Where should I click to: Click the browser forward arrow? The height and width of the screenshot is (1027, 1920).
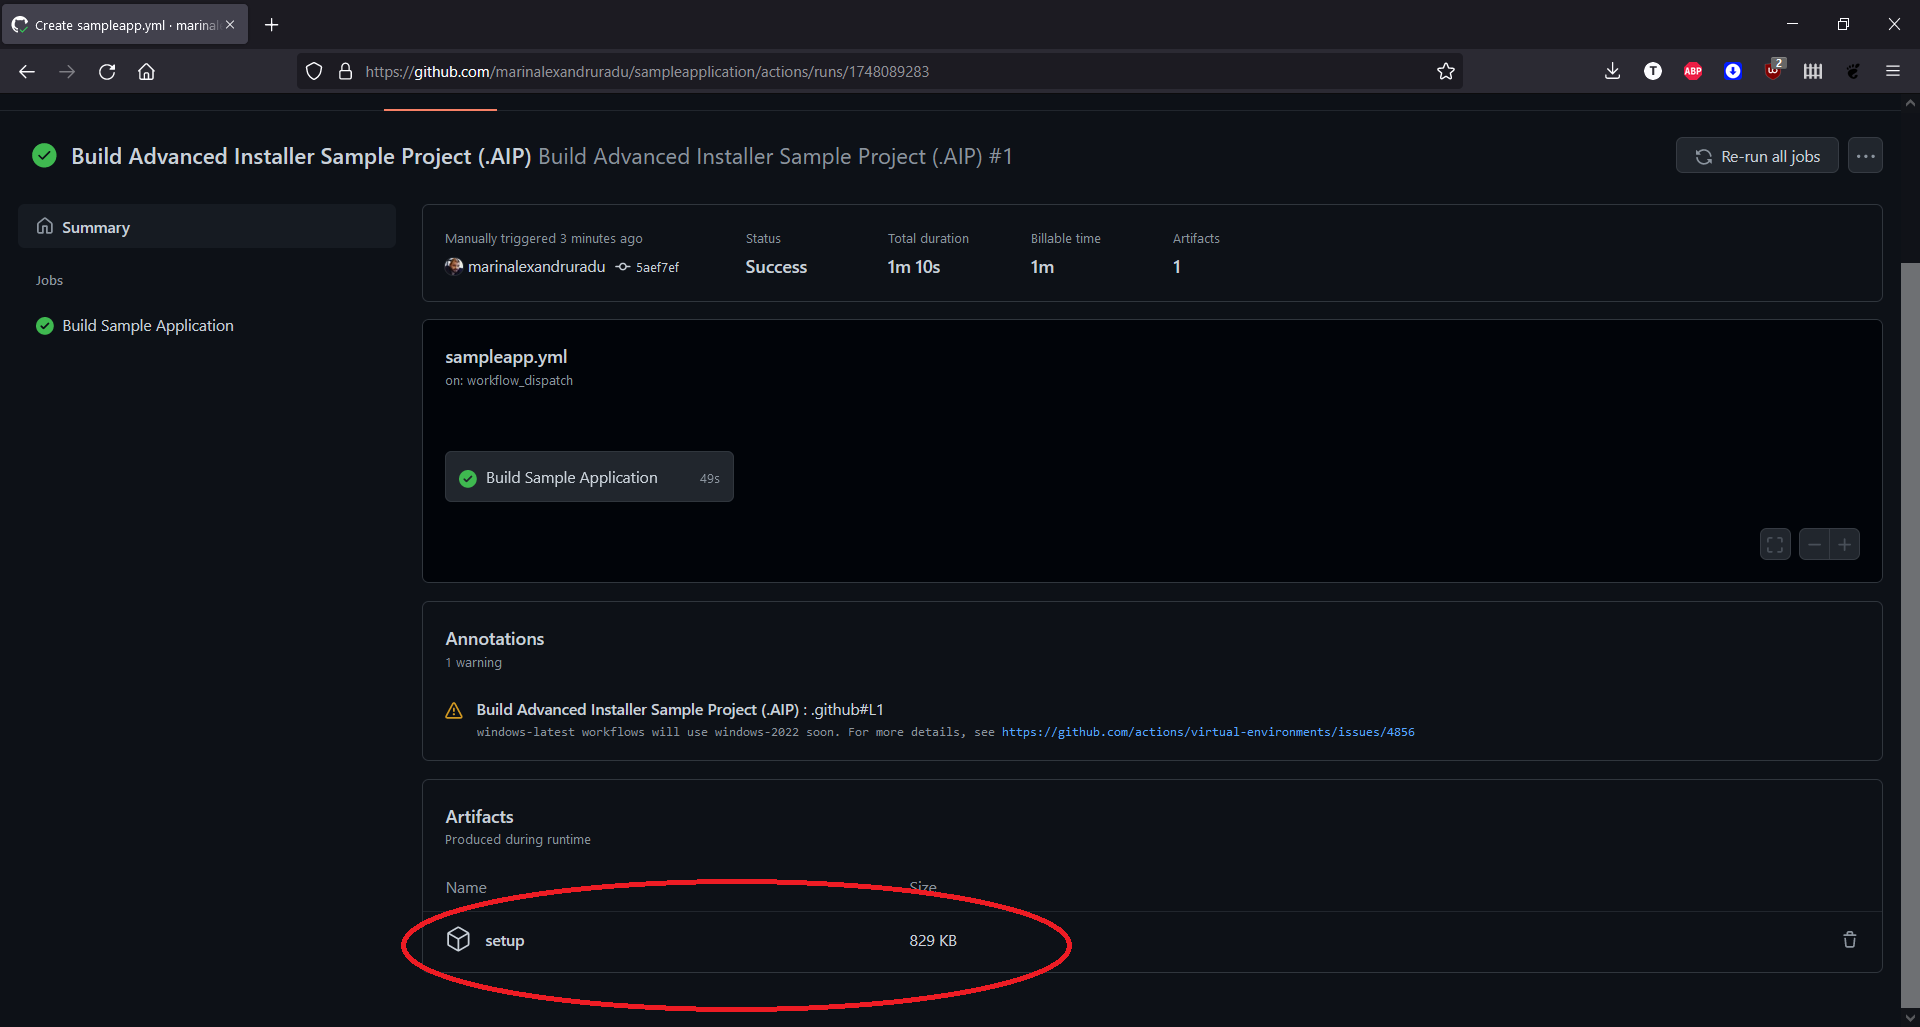67,71
